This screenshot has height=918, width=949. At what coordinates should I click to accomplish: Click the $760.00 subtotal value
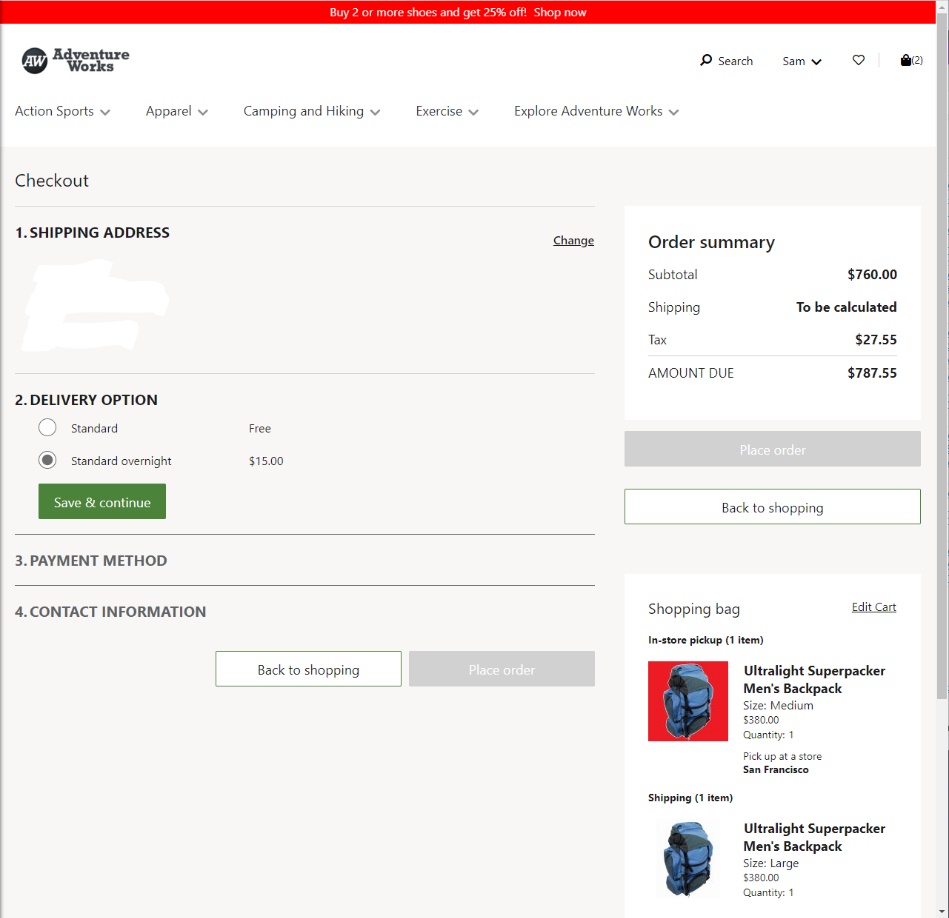click(x=872, y=274)
